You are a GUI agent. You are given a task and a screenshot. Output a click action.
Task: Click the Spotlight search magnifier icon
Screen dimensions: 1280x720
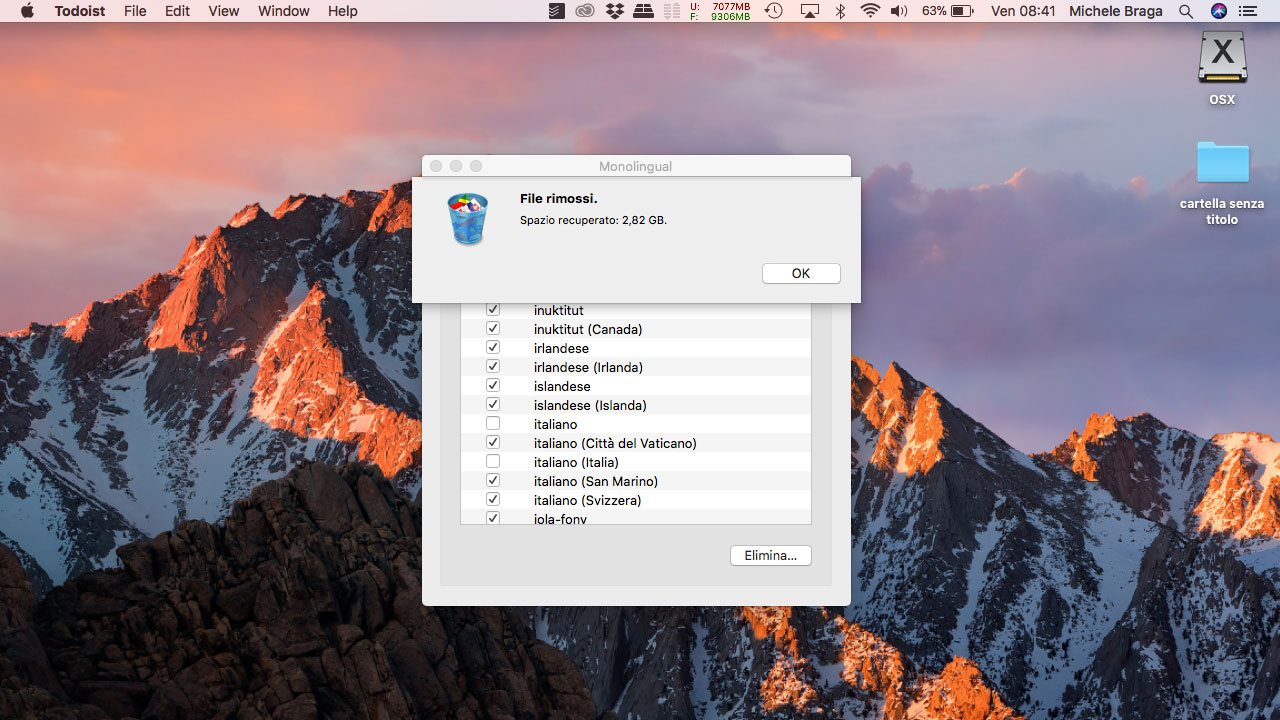click(1186, 11)
